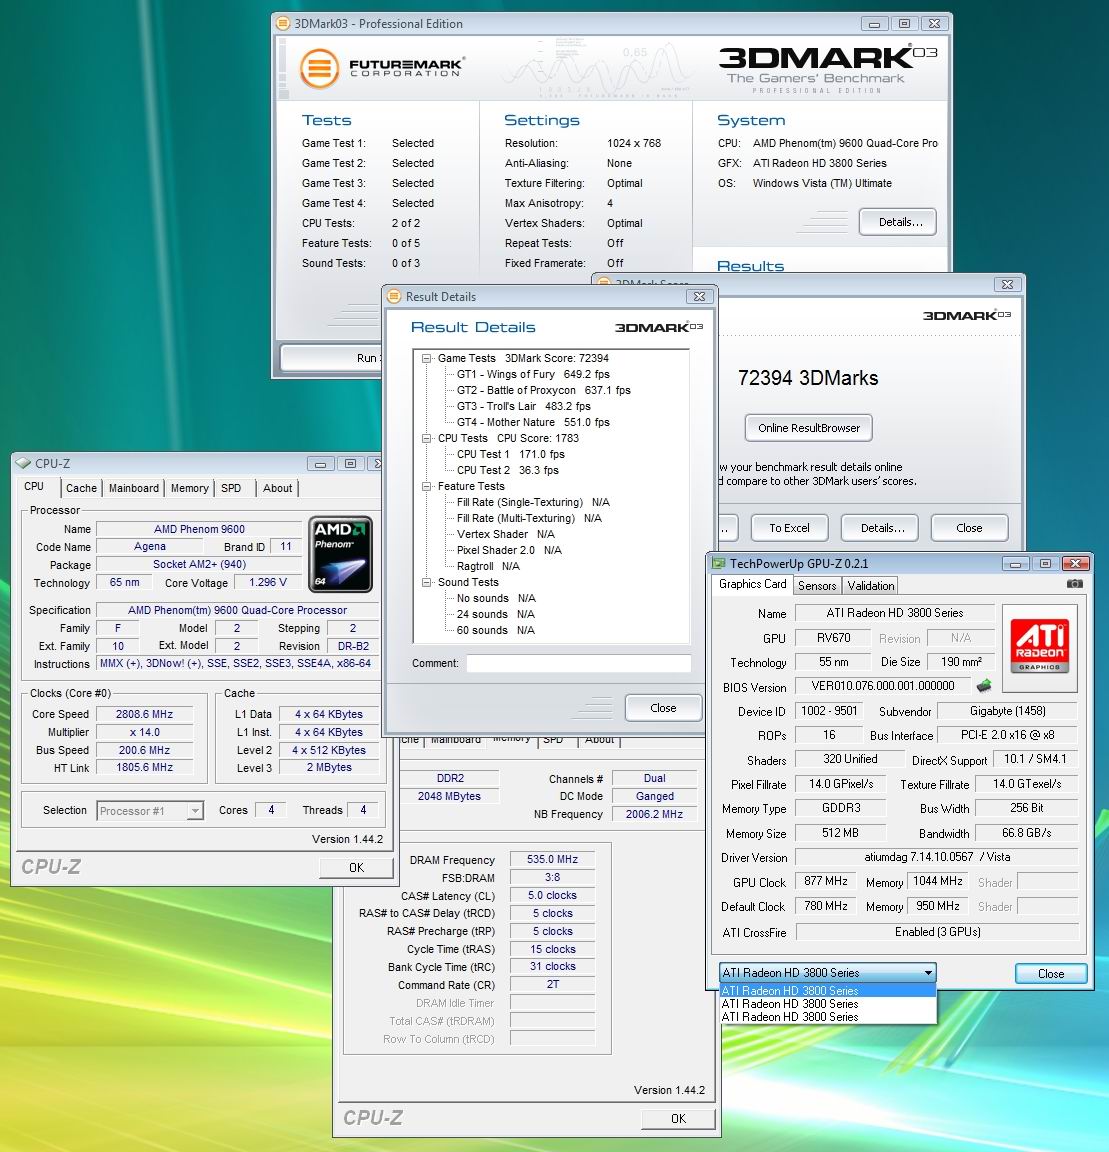Click Close in the 3DMark Score window
The image size is (1109, 1152).
pos(969,528)
